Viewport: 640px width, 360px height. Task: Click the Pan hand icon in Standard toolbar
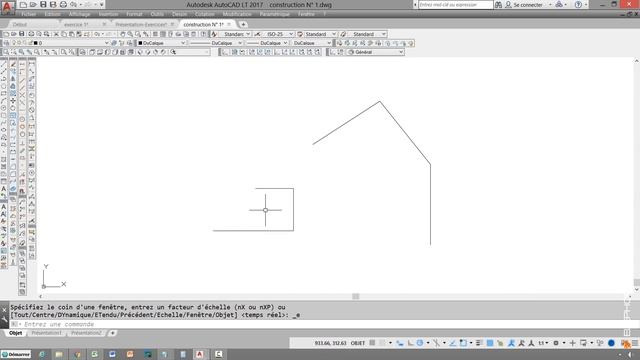pos(122,34)
